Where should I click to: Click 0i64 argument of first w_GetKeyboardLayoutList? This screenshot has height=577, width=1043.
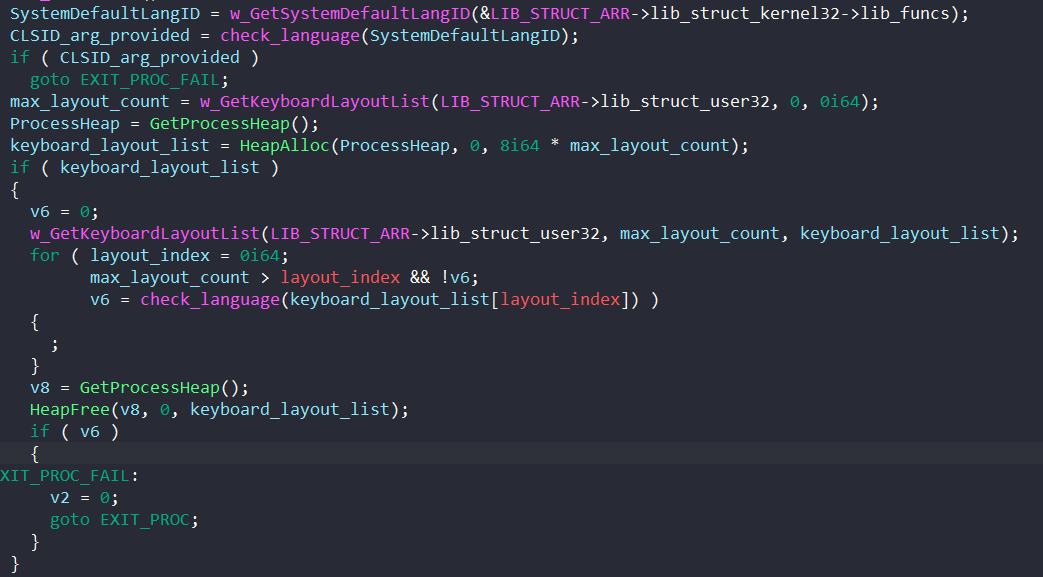click(x=839, y=102)
